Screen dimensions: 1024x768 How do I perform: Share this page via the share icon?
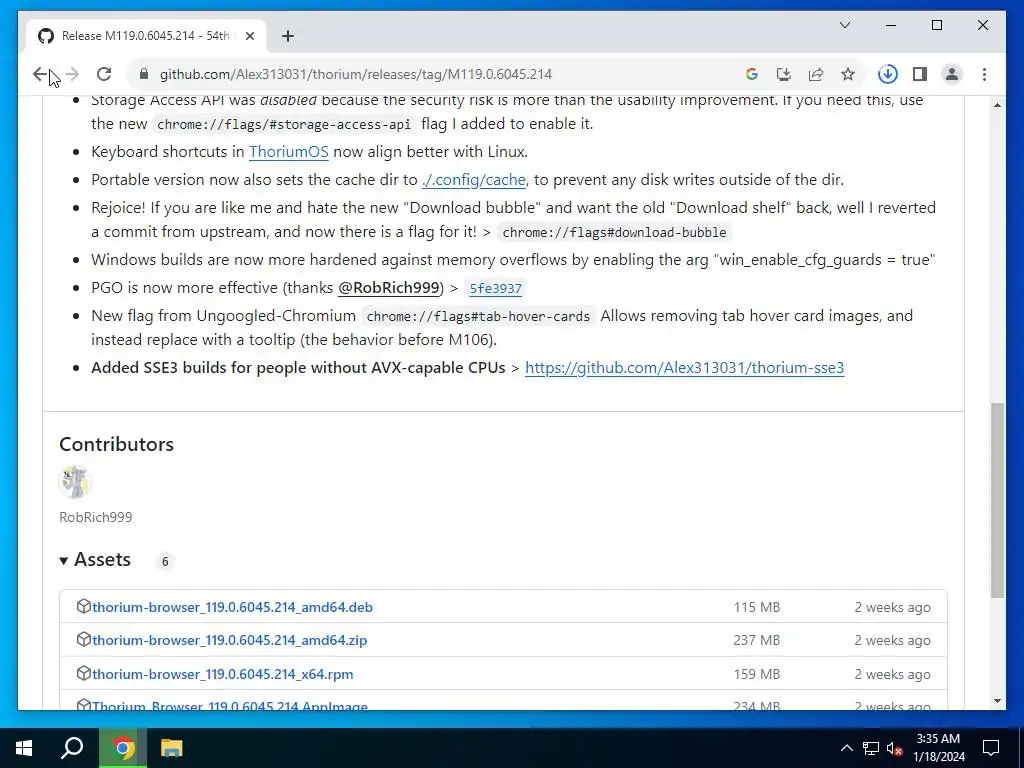816,74
